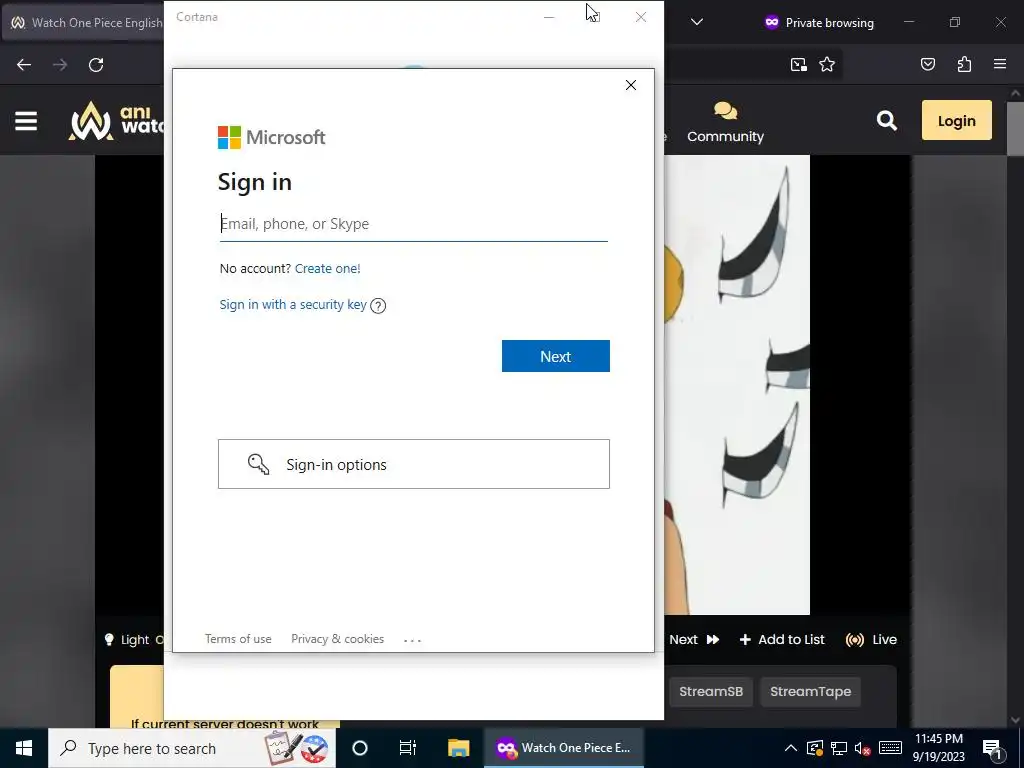Screen dimensions: 1024x768
Task: Show hidden system tray icons
Action: click(x=790, y=748)
